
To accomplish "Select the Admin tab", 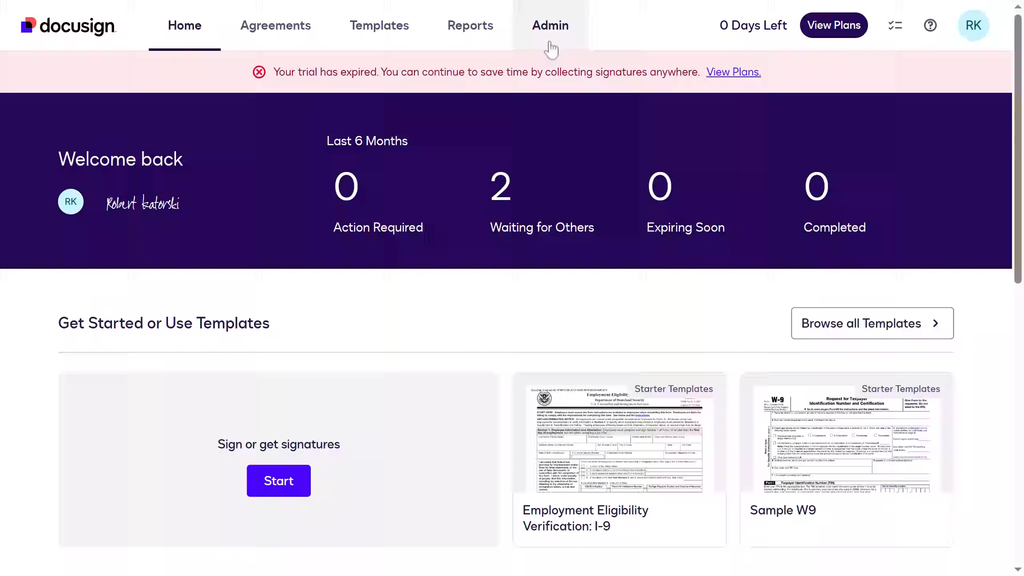I will tap(550, 26).
